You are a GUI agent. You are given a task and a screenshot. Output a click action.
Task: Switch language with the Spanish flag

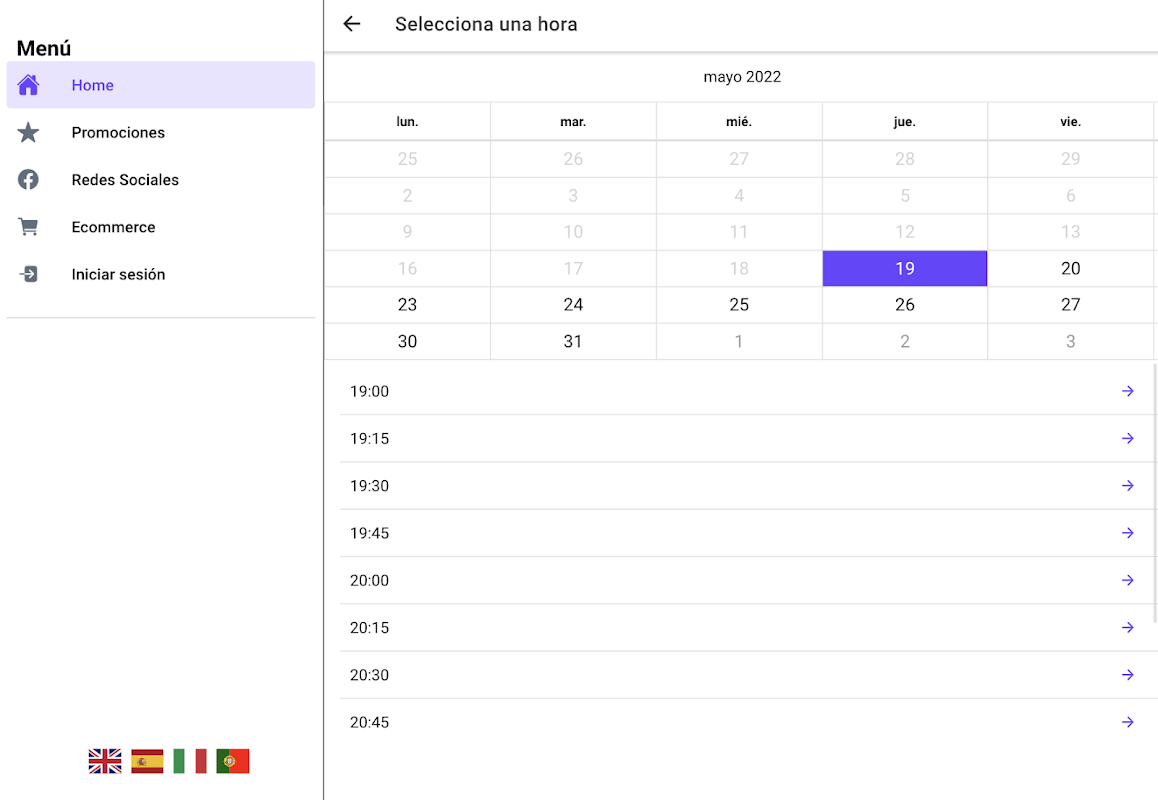click(x=148, y=761)
